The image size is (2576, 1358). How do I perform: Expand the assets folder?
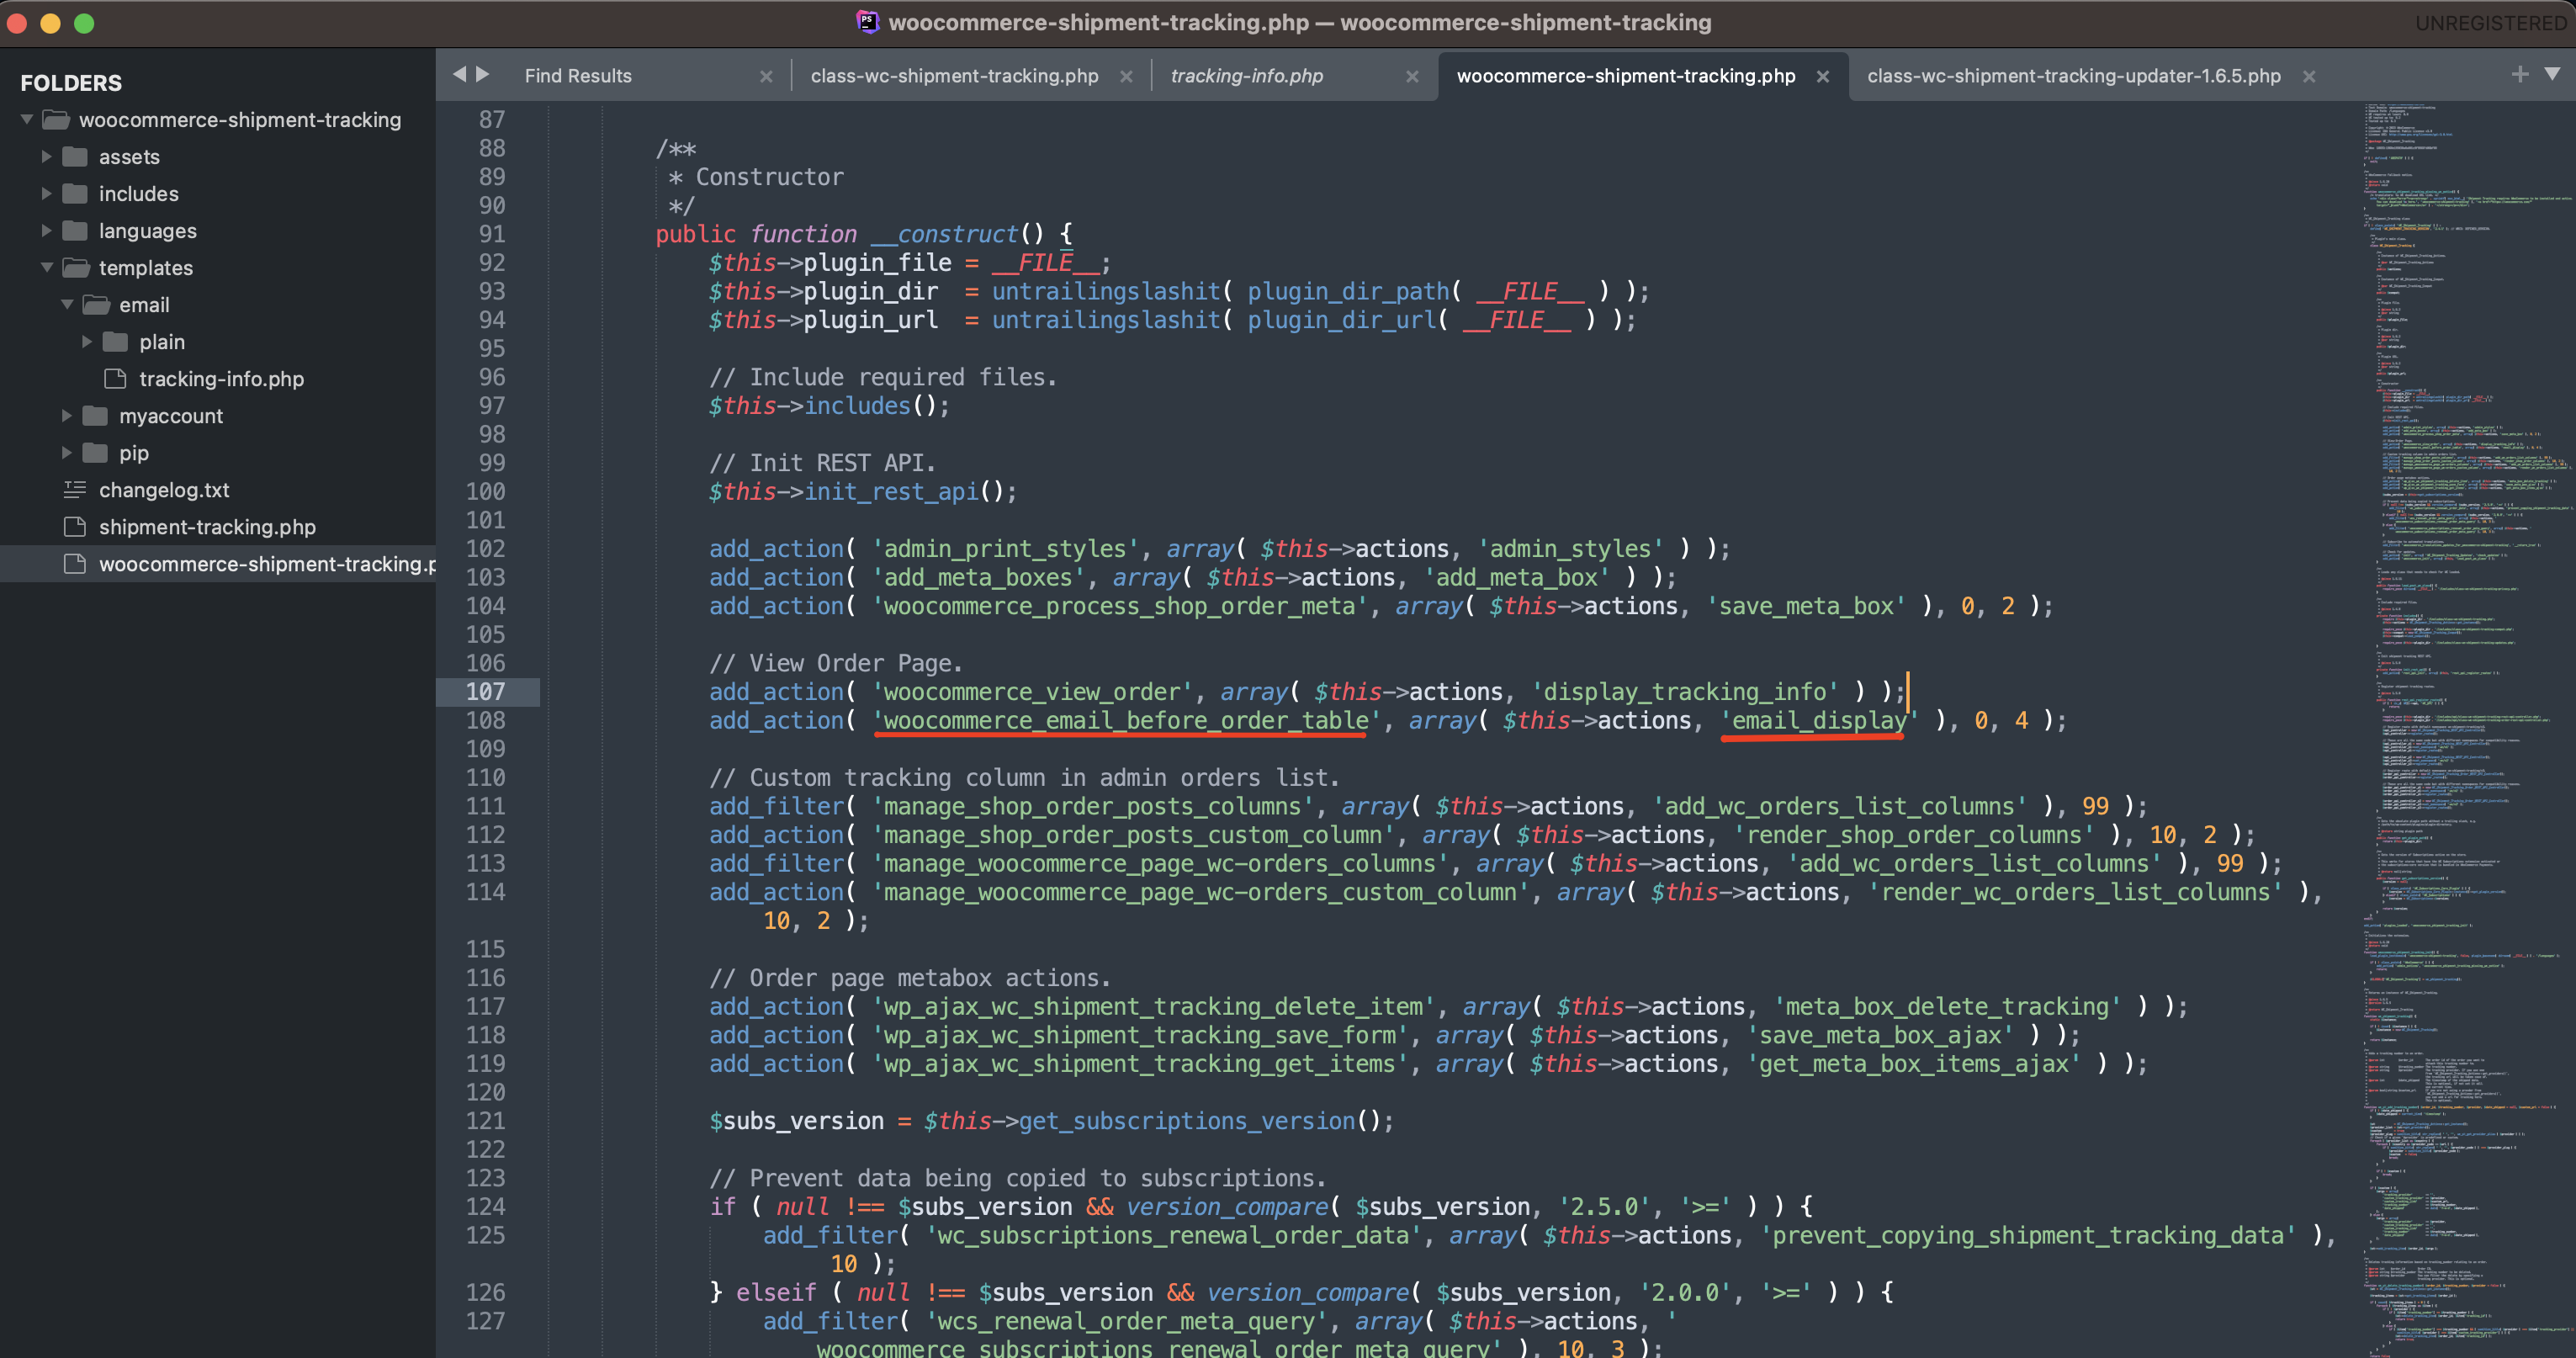pyautogui.click(x=46, y=157)
